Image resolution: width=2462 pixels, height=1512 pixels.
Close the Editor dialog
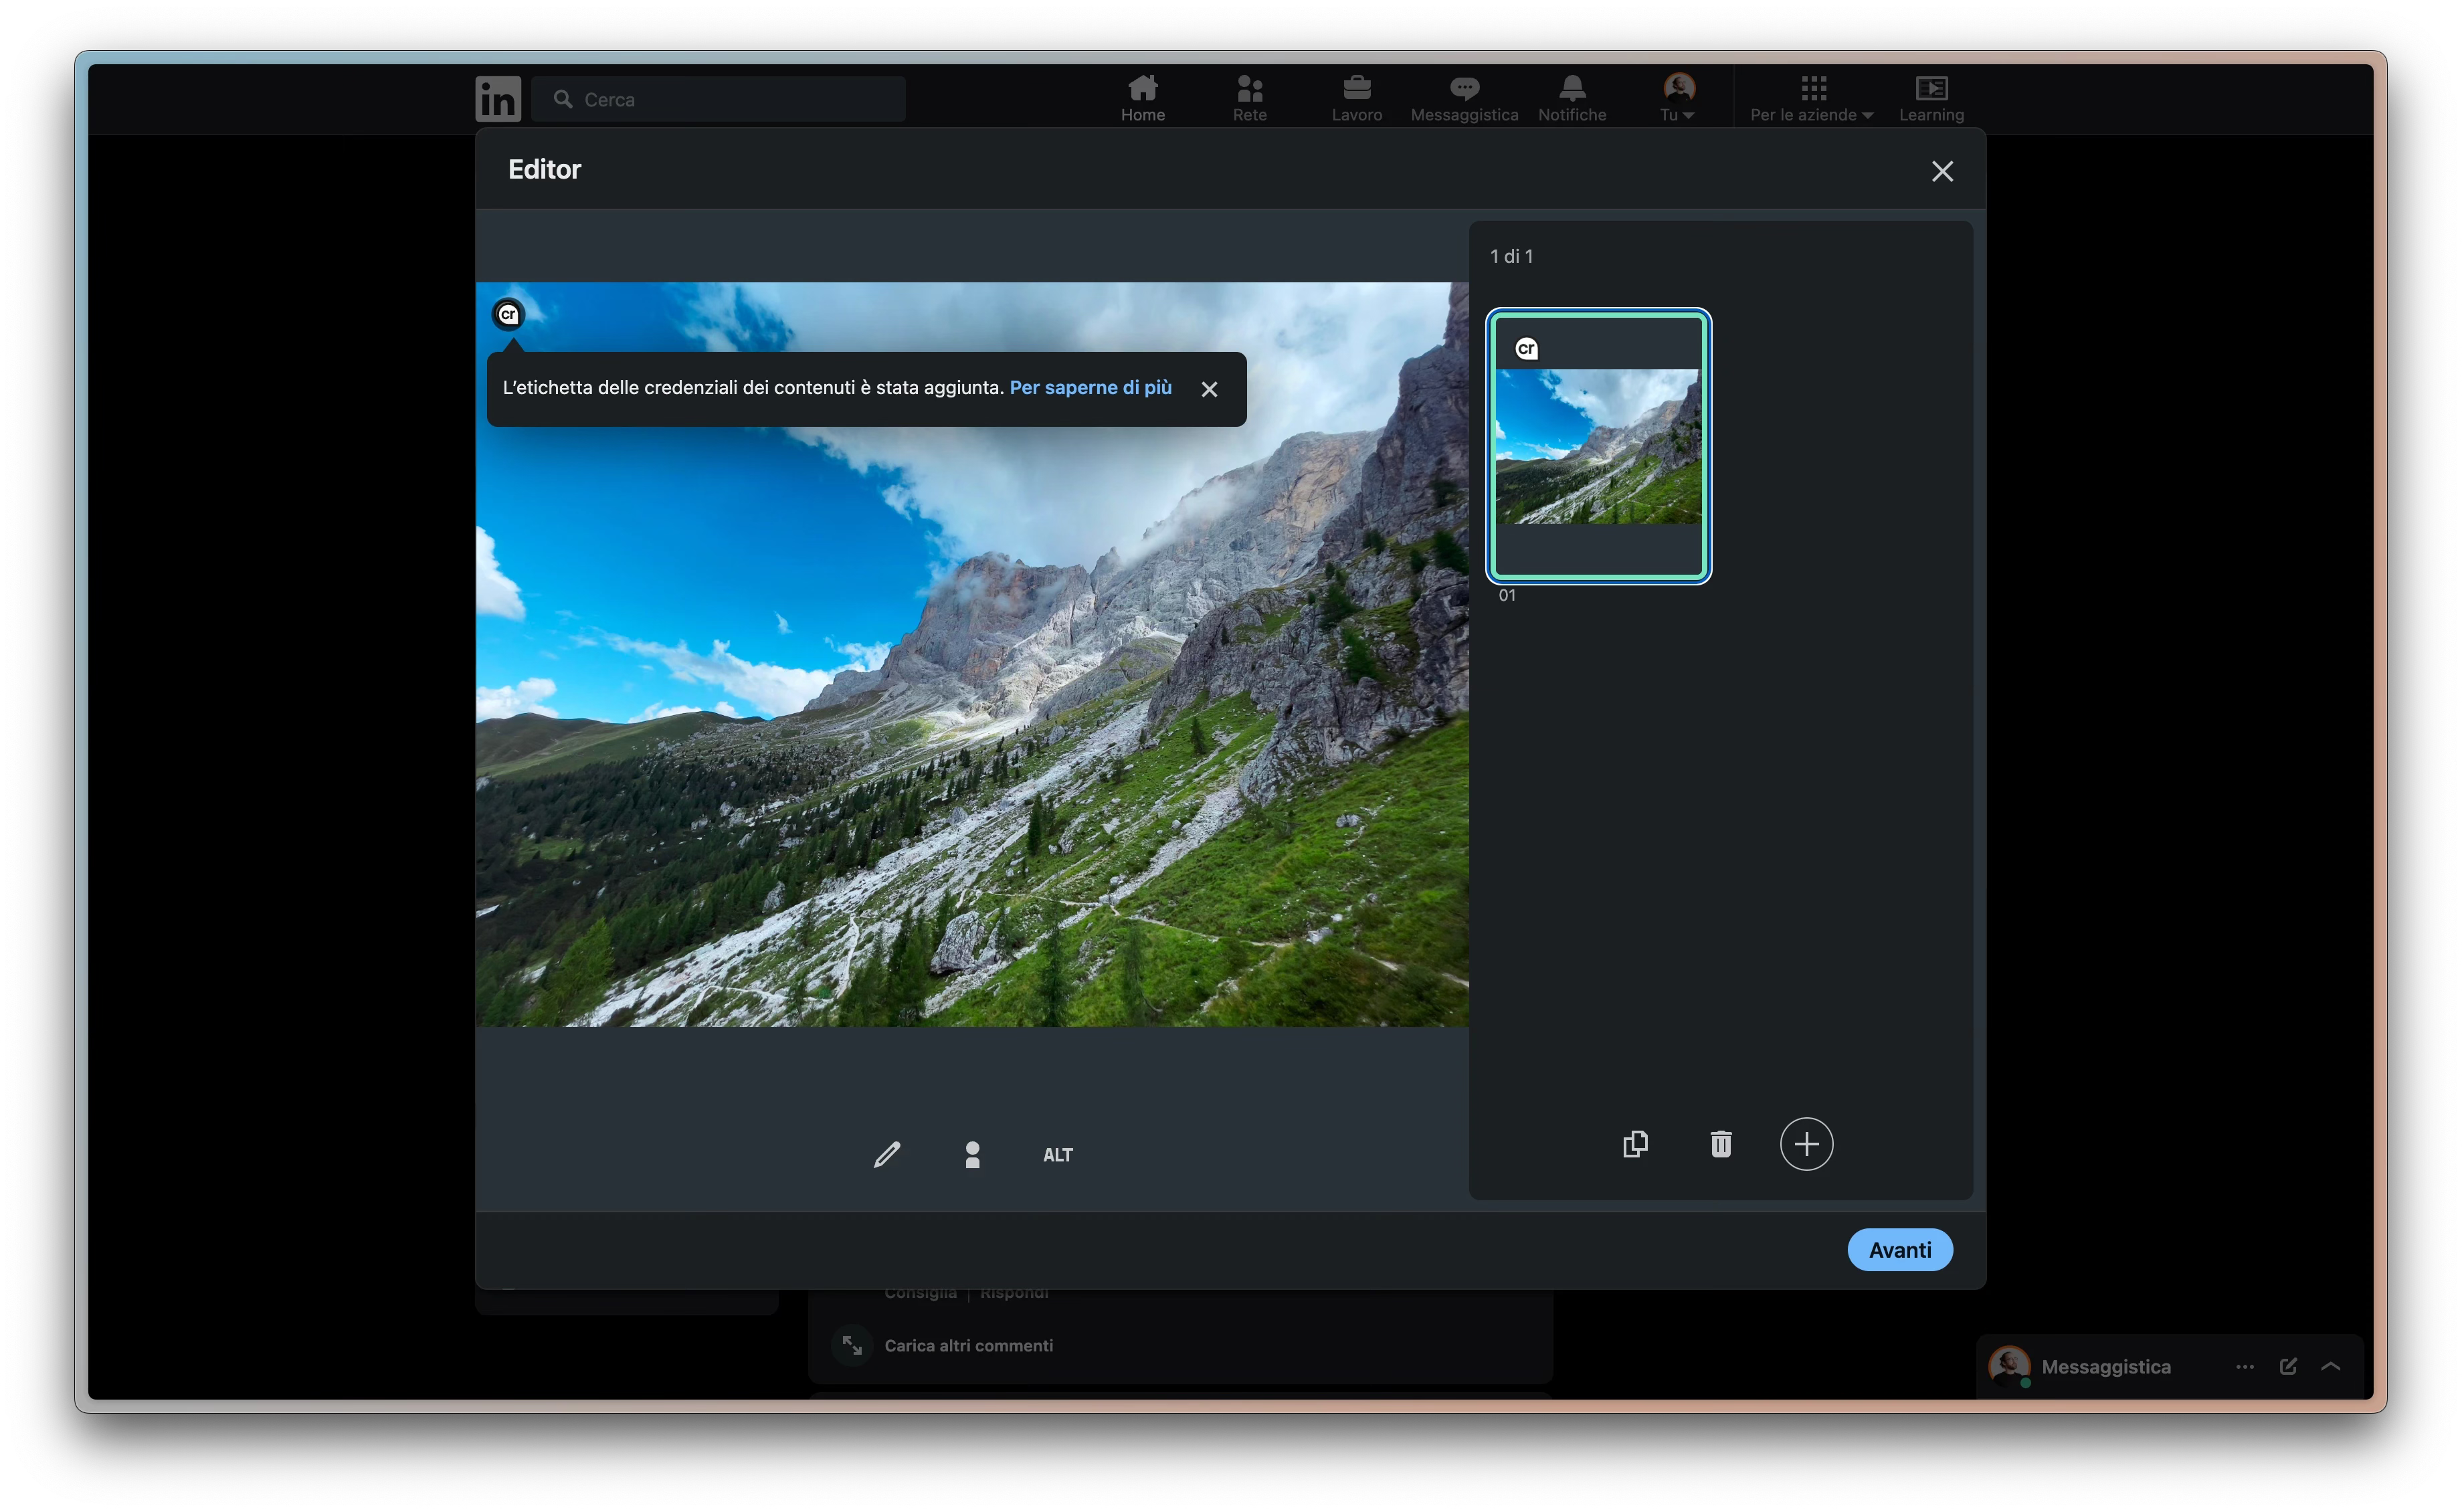[1942, 171]
